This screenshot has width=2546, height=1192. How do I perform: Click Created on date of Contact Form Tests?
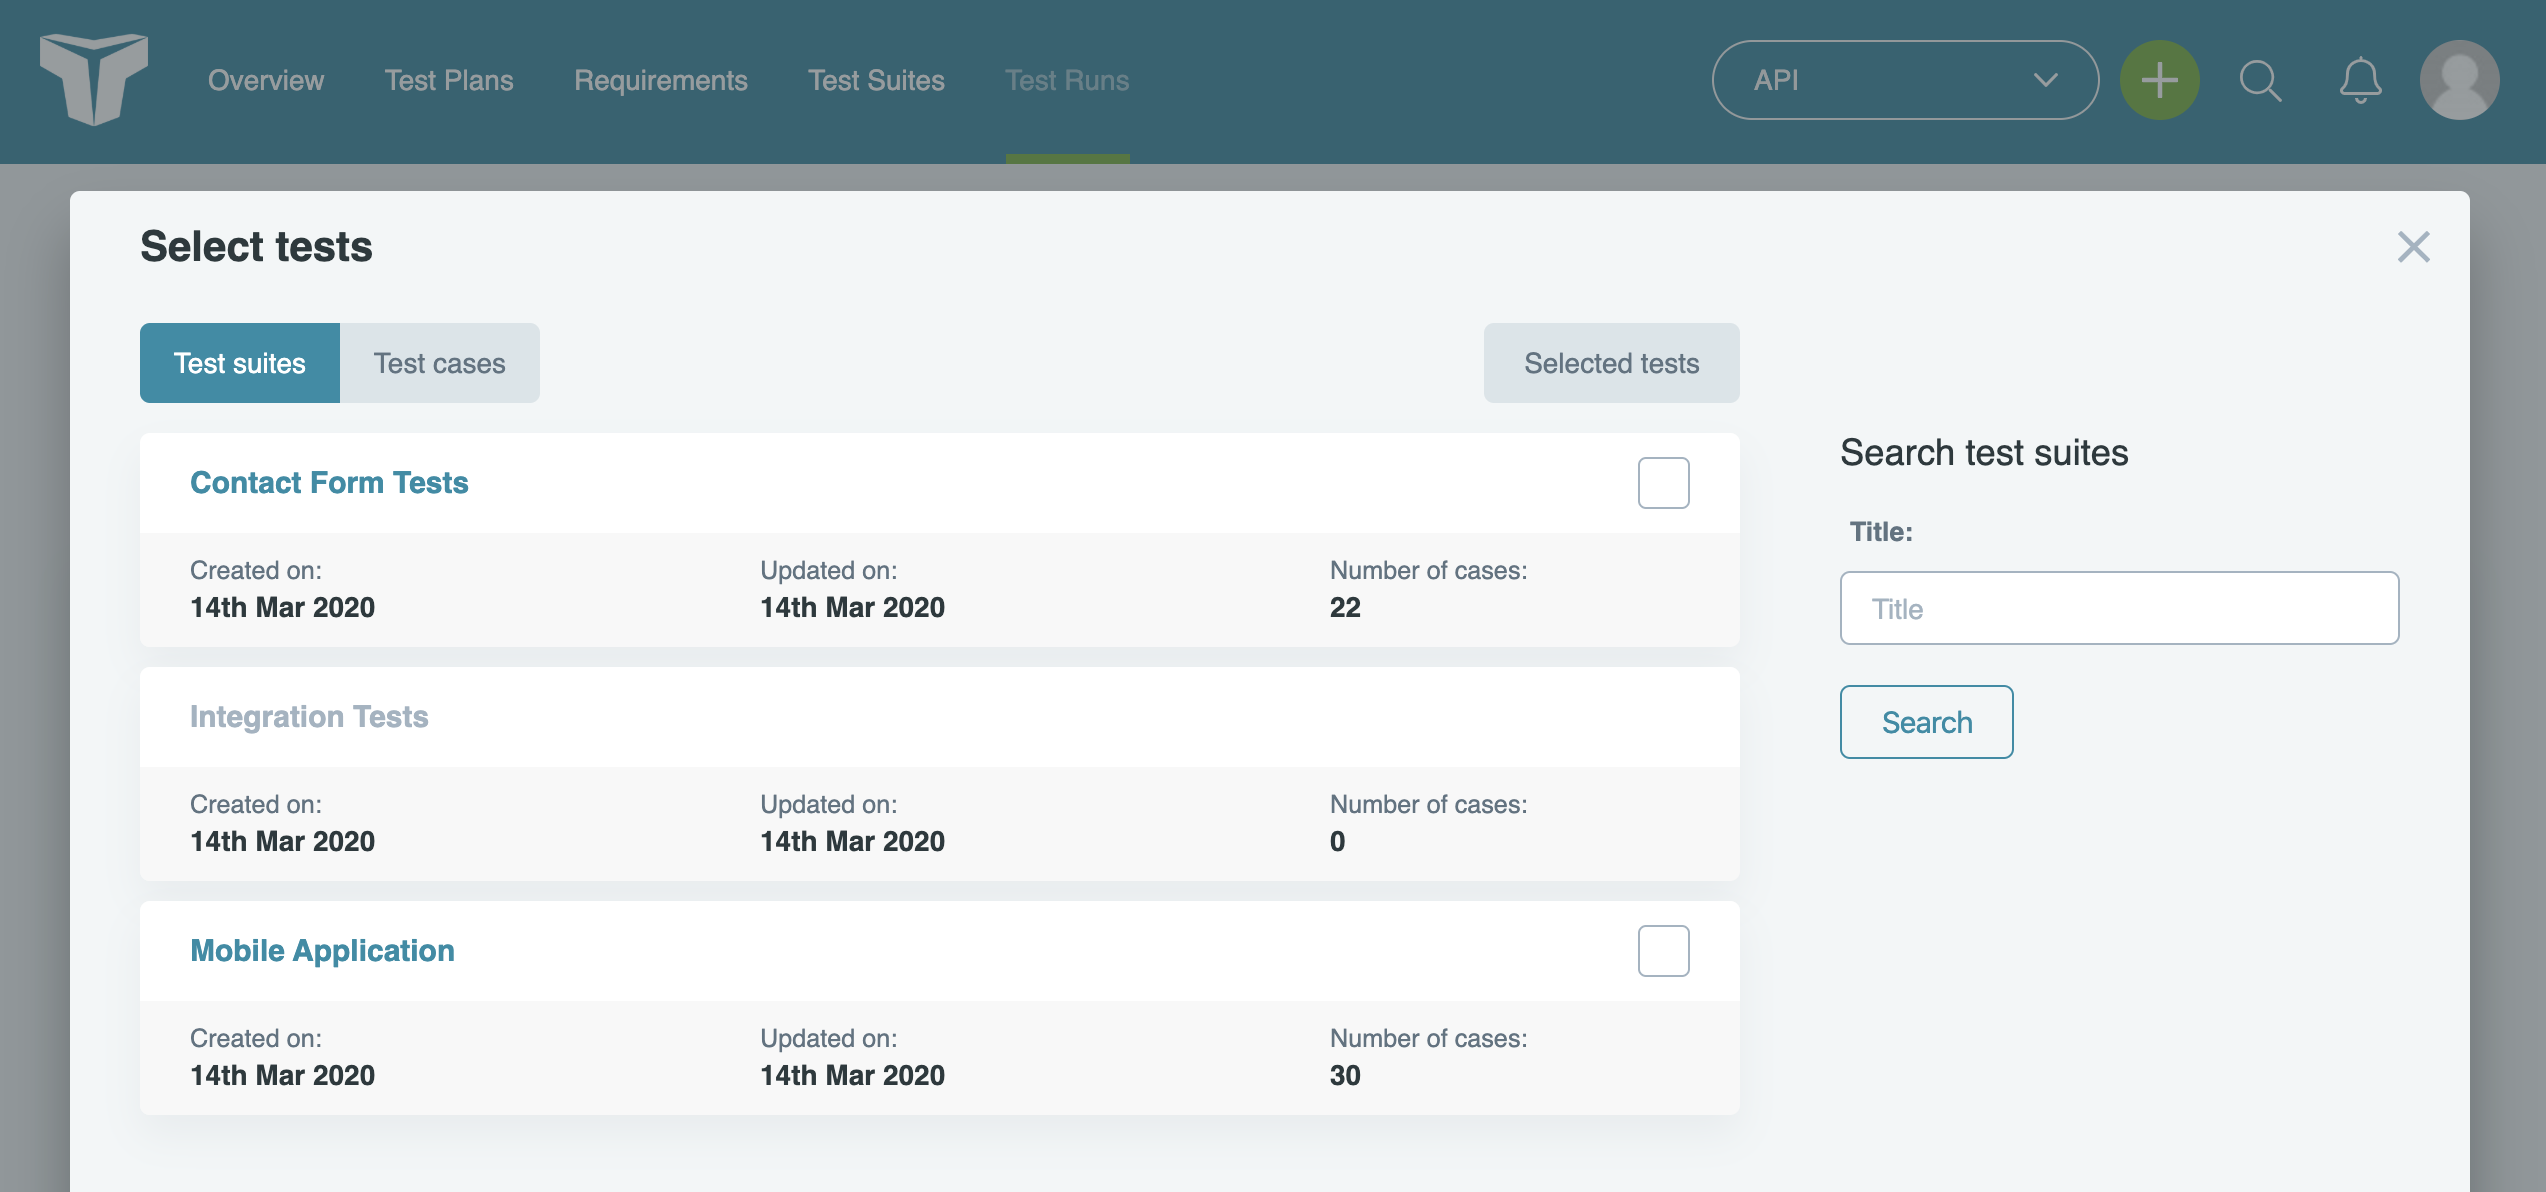click(283, 607)
